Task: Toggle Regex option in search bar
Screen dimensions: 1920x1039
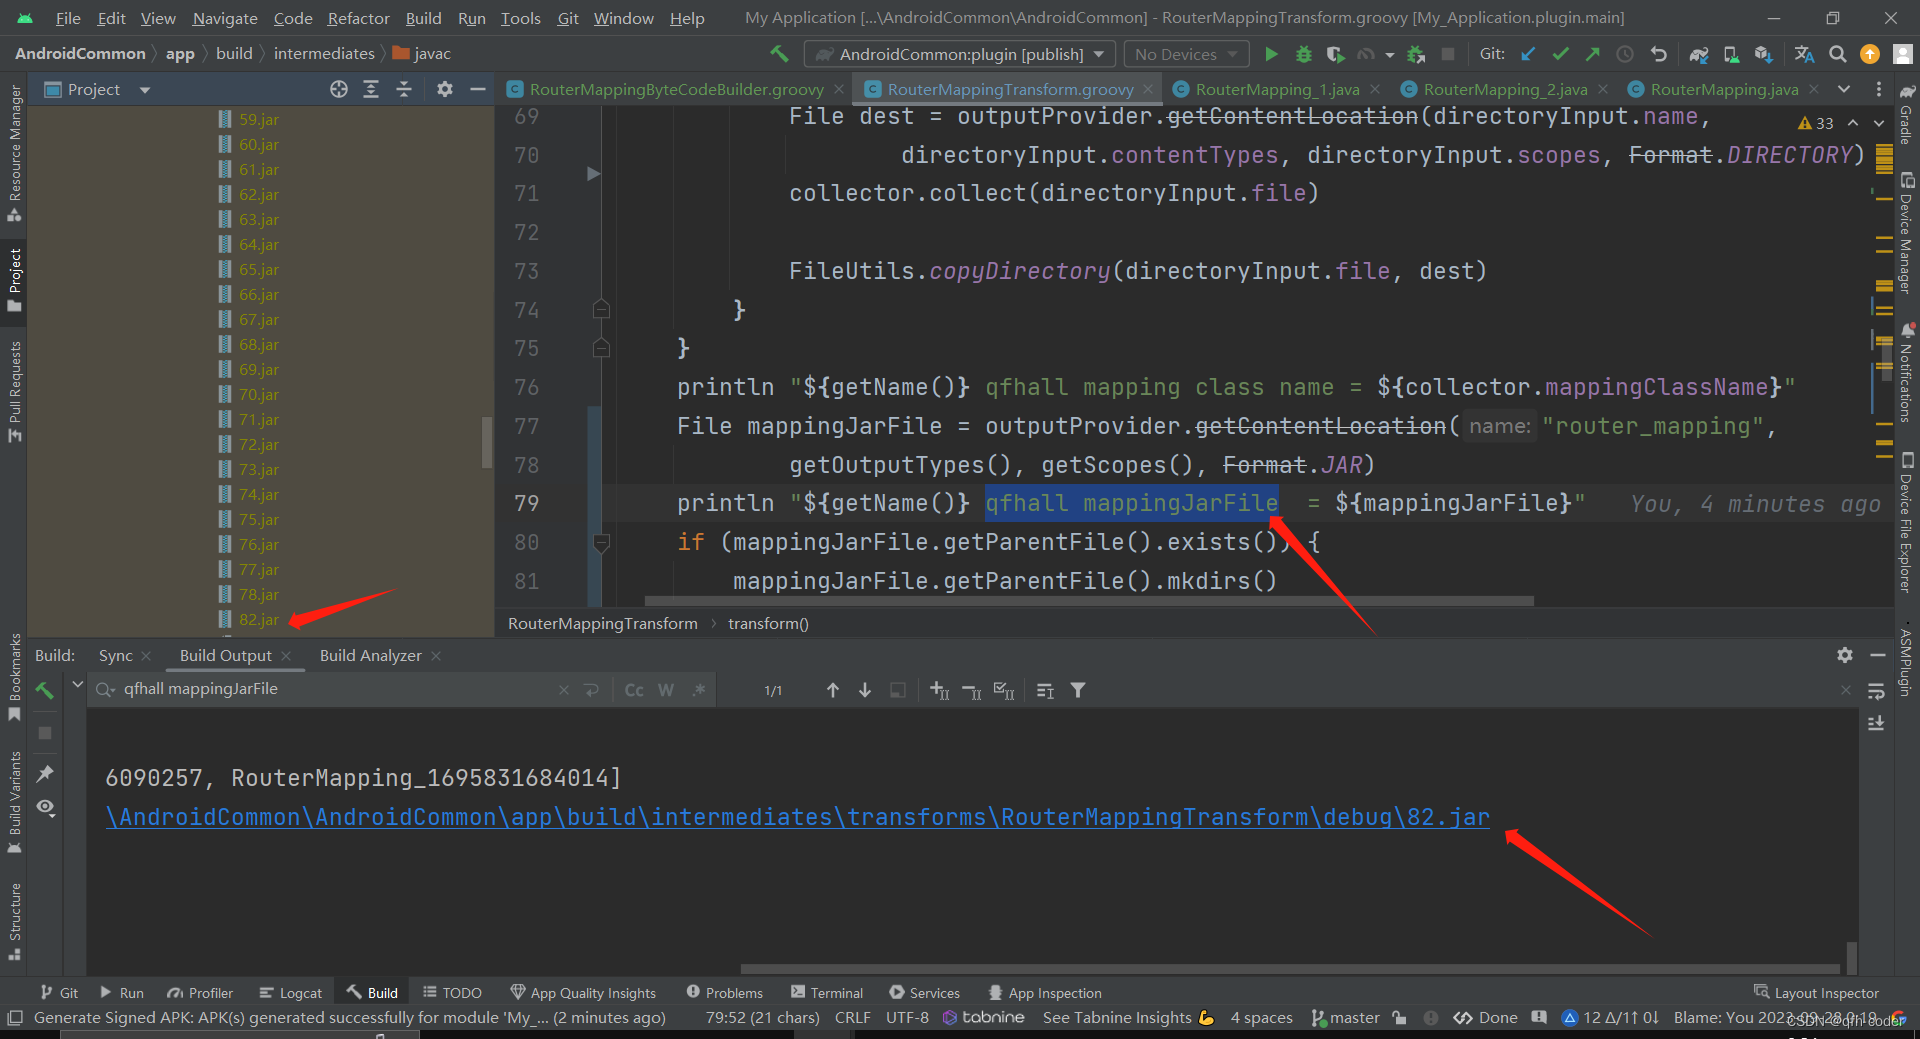Action: point(699,690)
